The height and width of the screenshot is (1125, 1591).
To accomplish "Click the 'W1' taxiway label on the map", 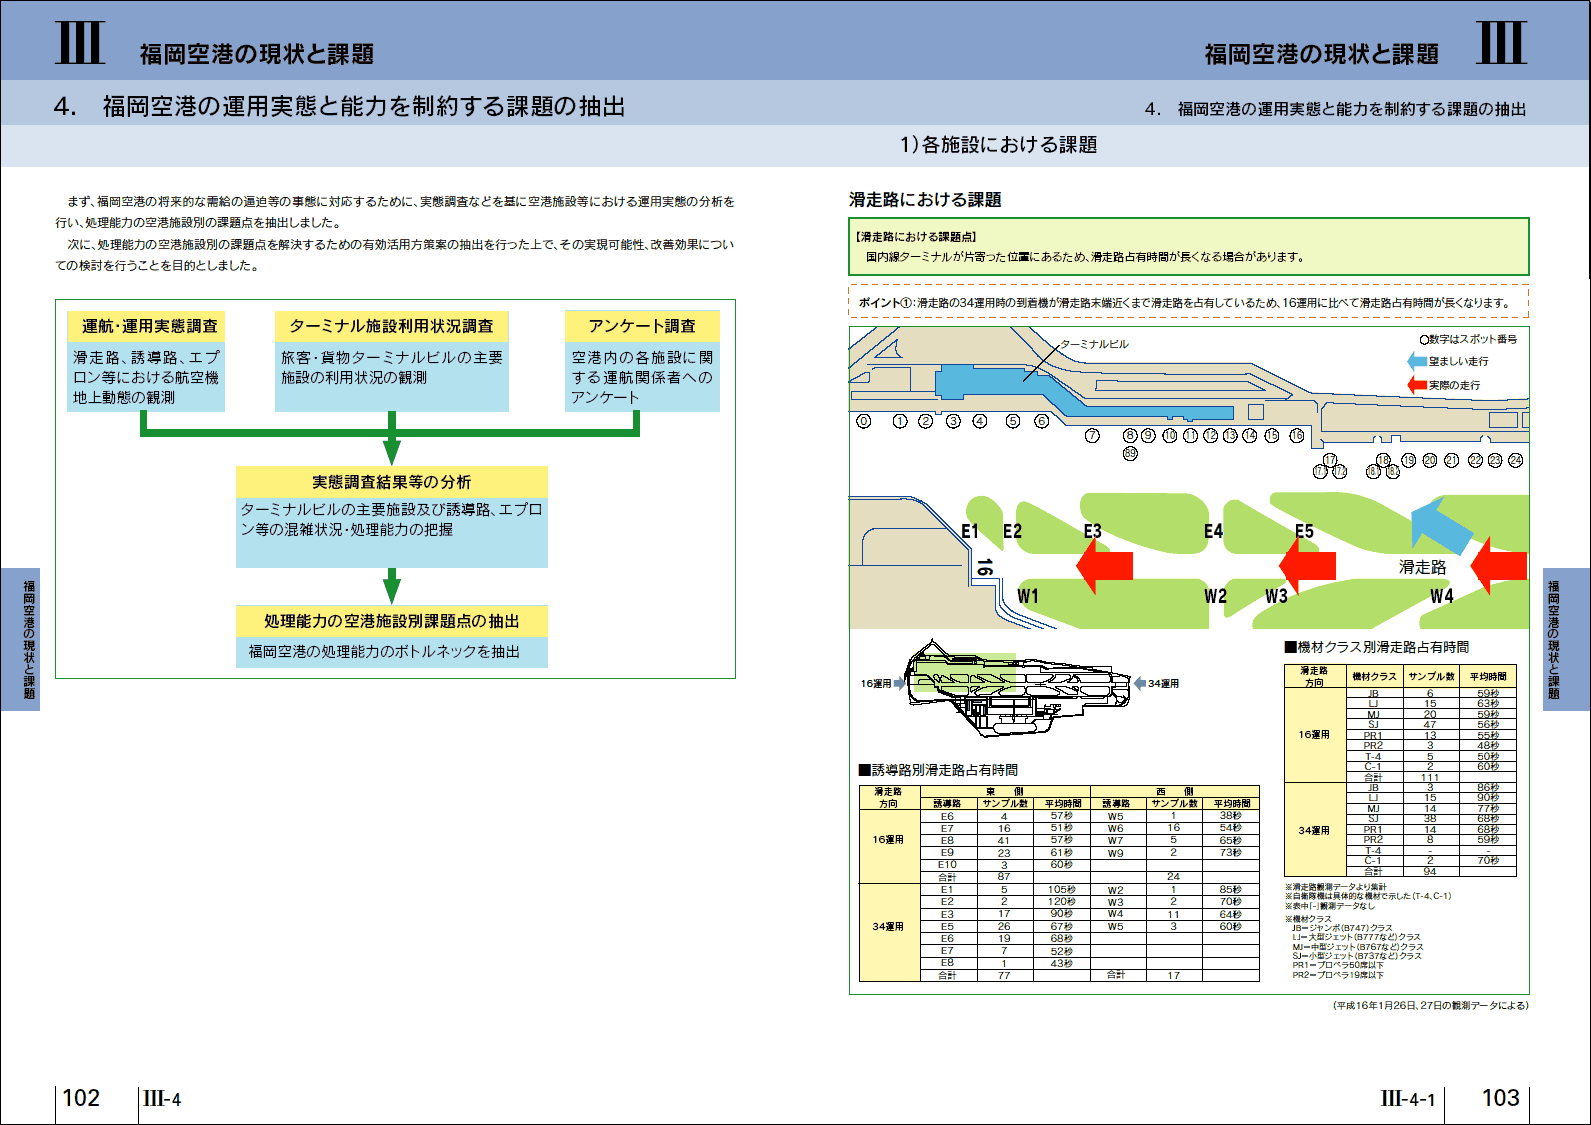I will click(x=1028, y=596).
